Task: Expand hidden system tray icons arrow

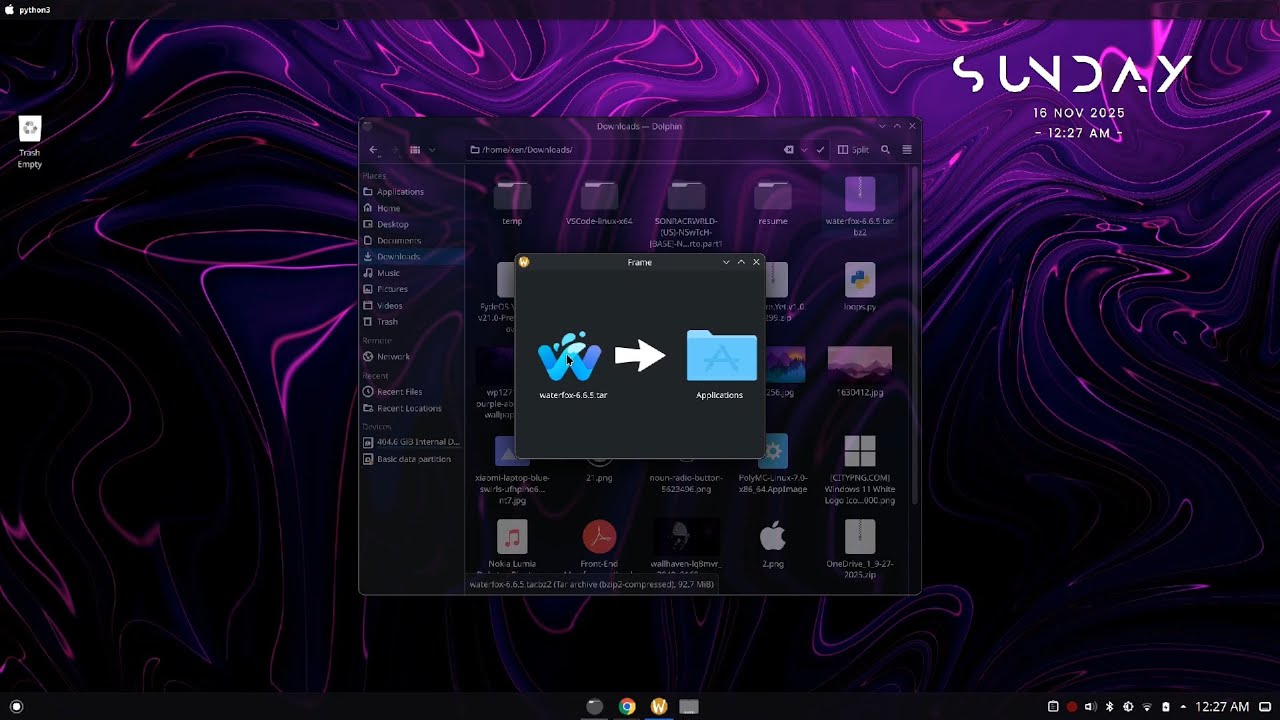Action: (1183, 707)
